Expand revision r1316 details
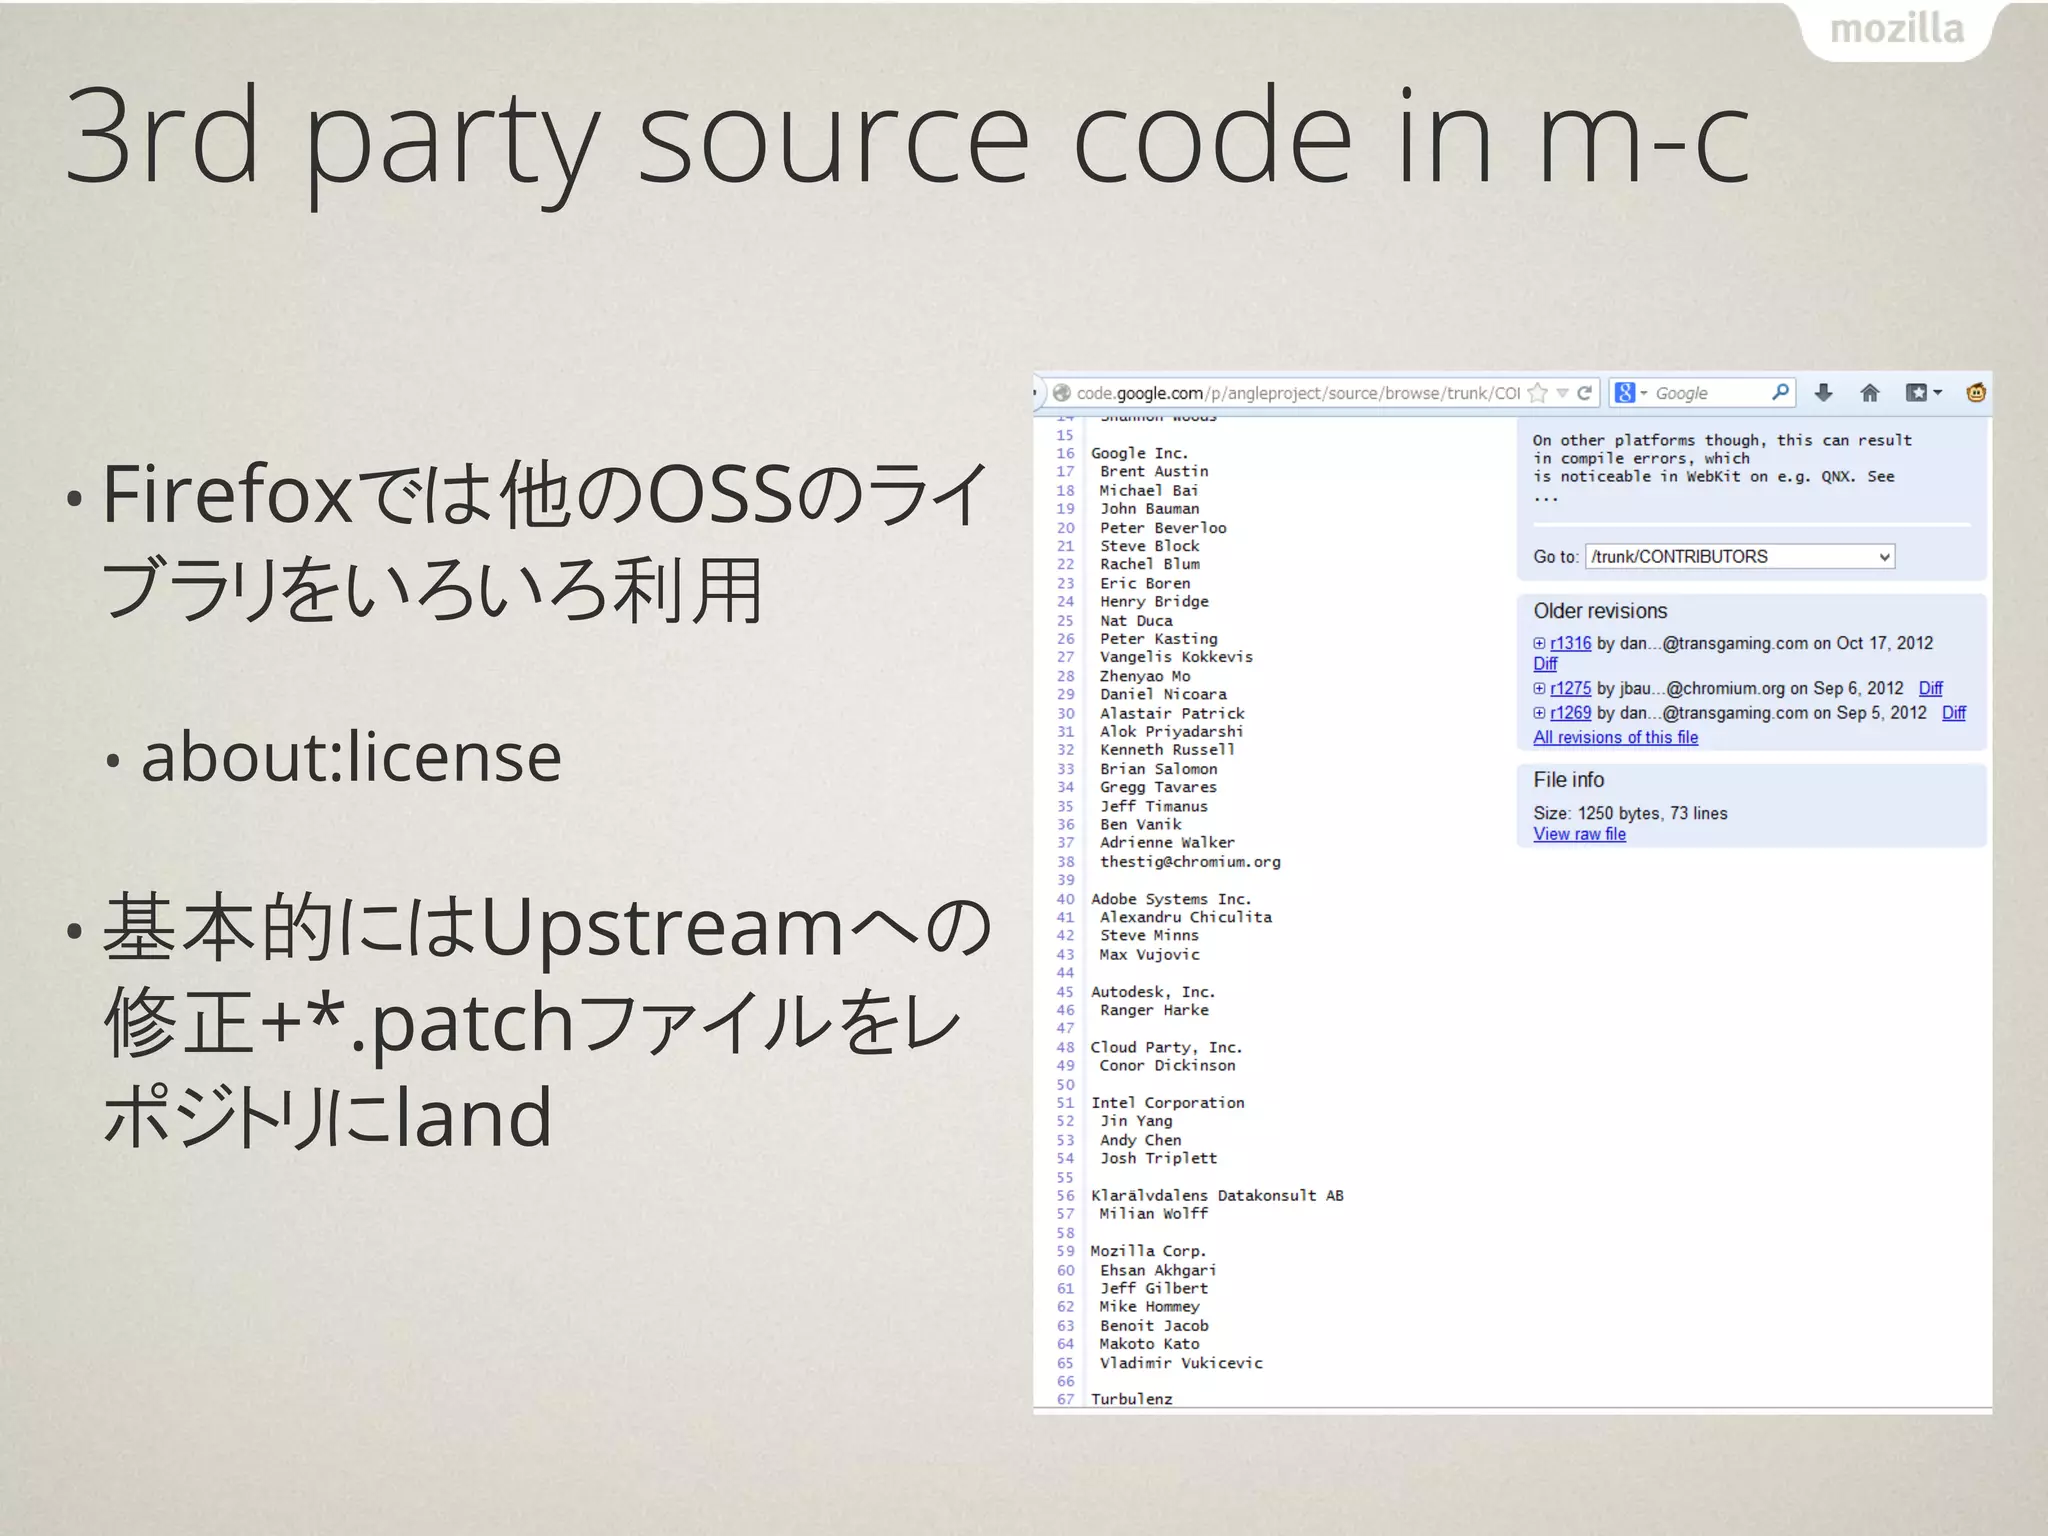The image size is (2048, 1536). click(x=1539, y=643)
